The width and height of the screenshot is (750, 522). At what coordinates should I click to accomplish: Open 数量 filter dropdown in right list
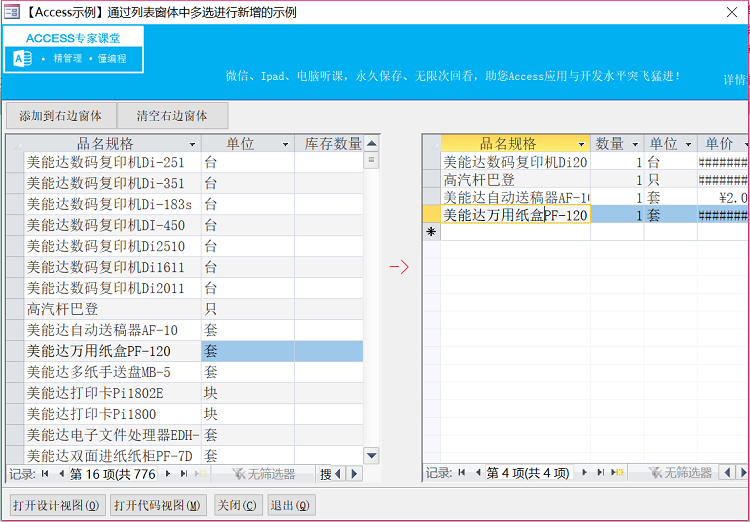635,144
